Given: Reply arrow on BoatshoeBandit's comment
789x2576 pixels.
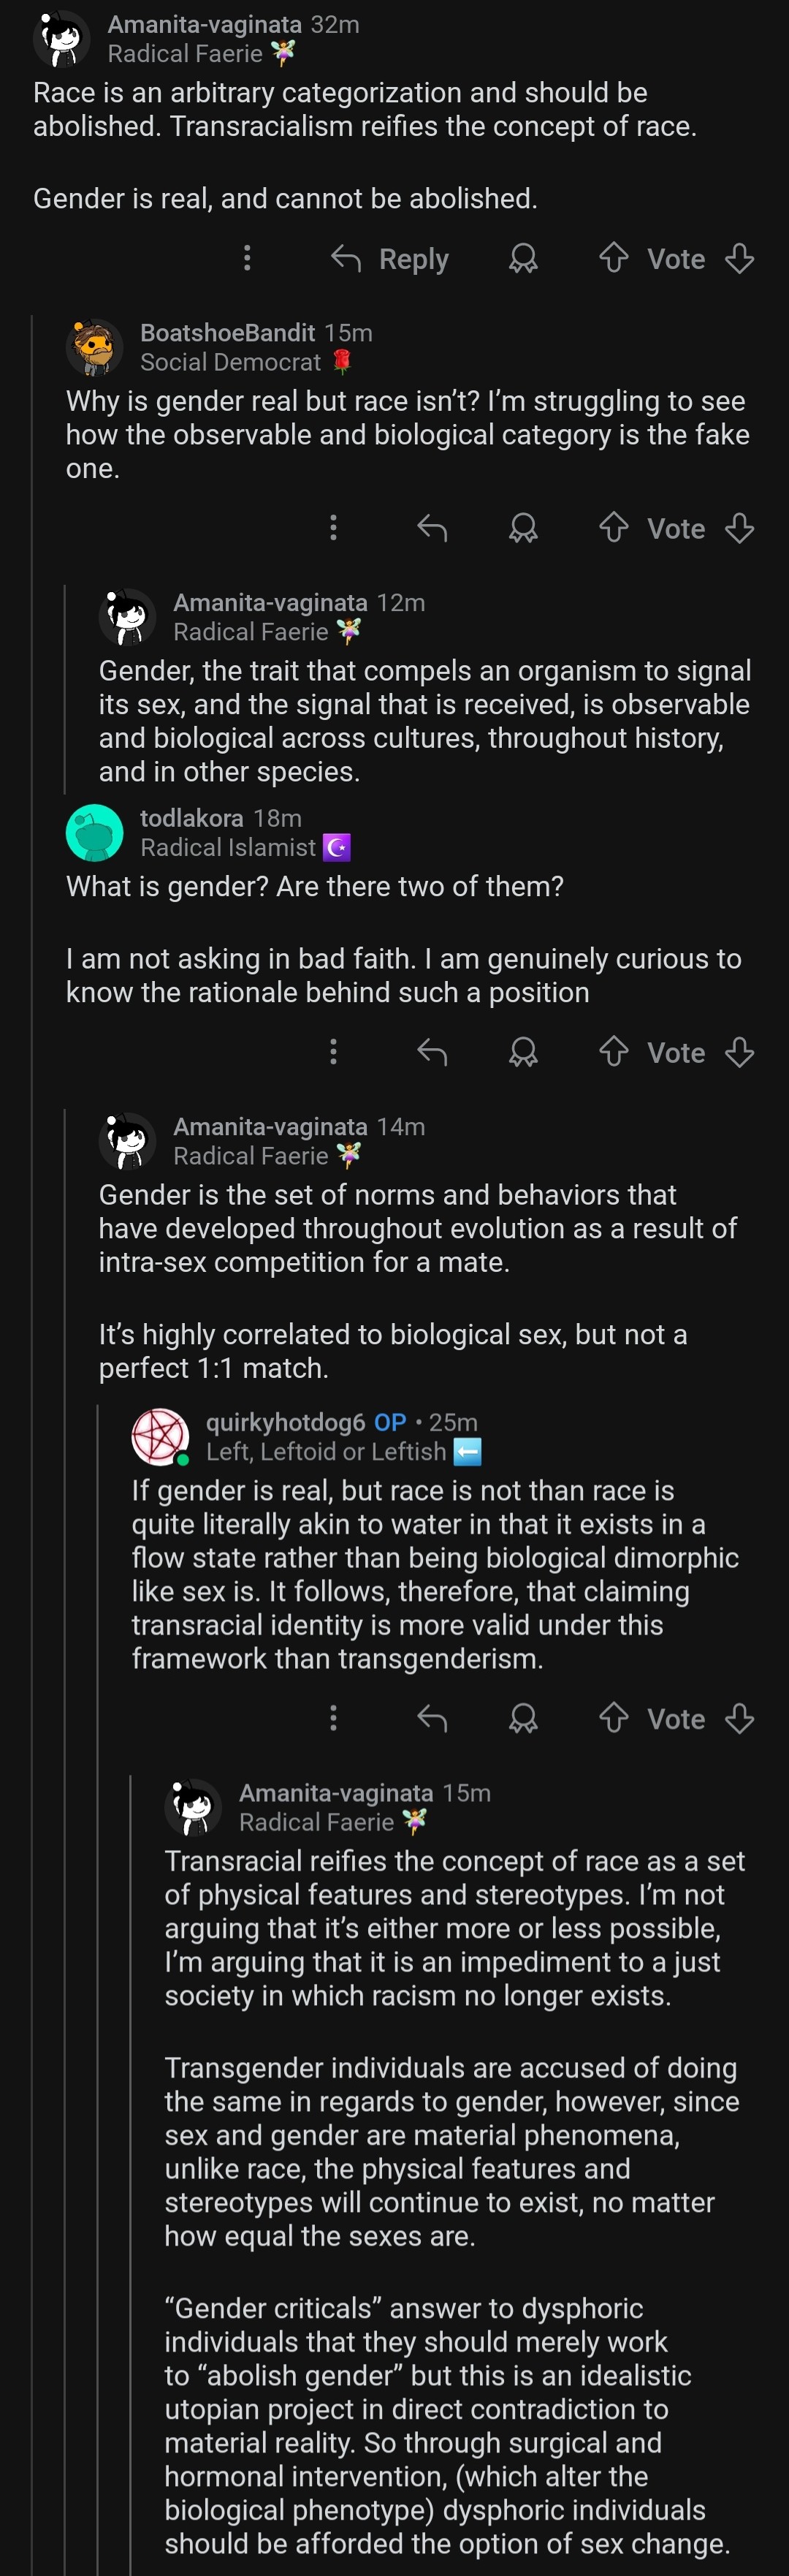Looking at the screenshot, I should point(432,527).
